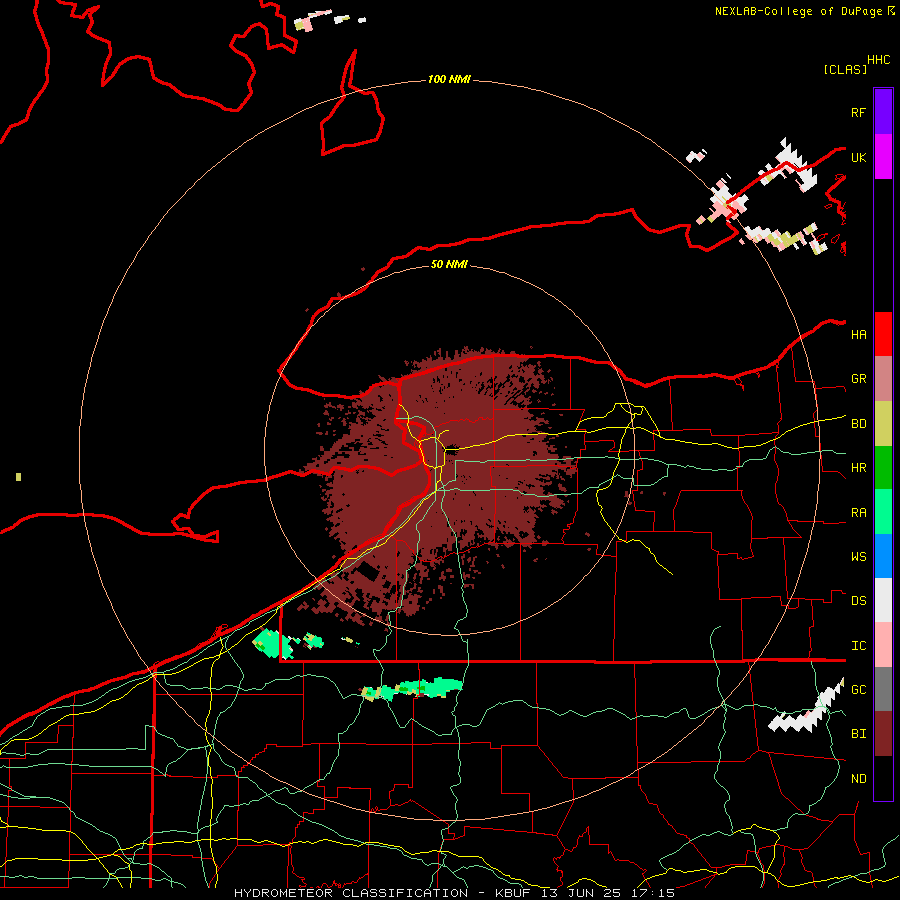The image size is (900, 900).
Task: Click the red HA legend color swatch
Action: coord(883,334)
